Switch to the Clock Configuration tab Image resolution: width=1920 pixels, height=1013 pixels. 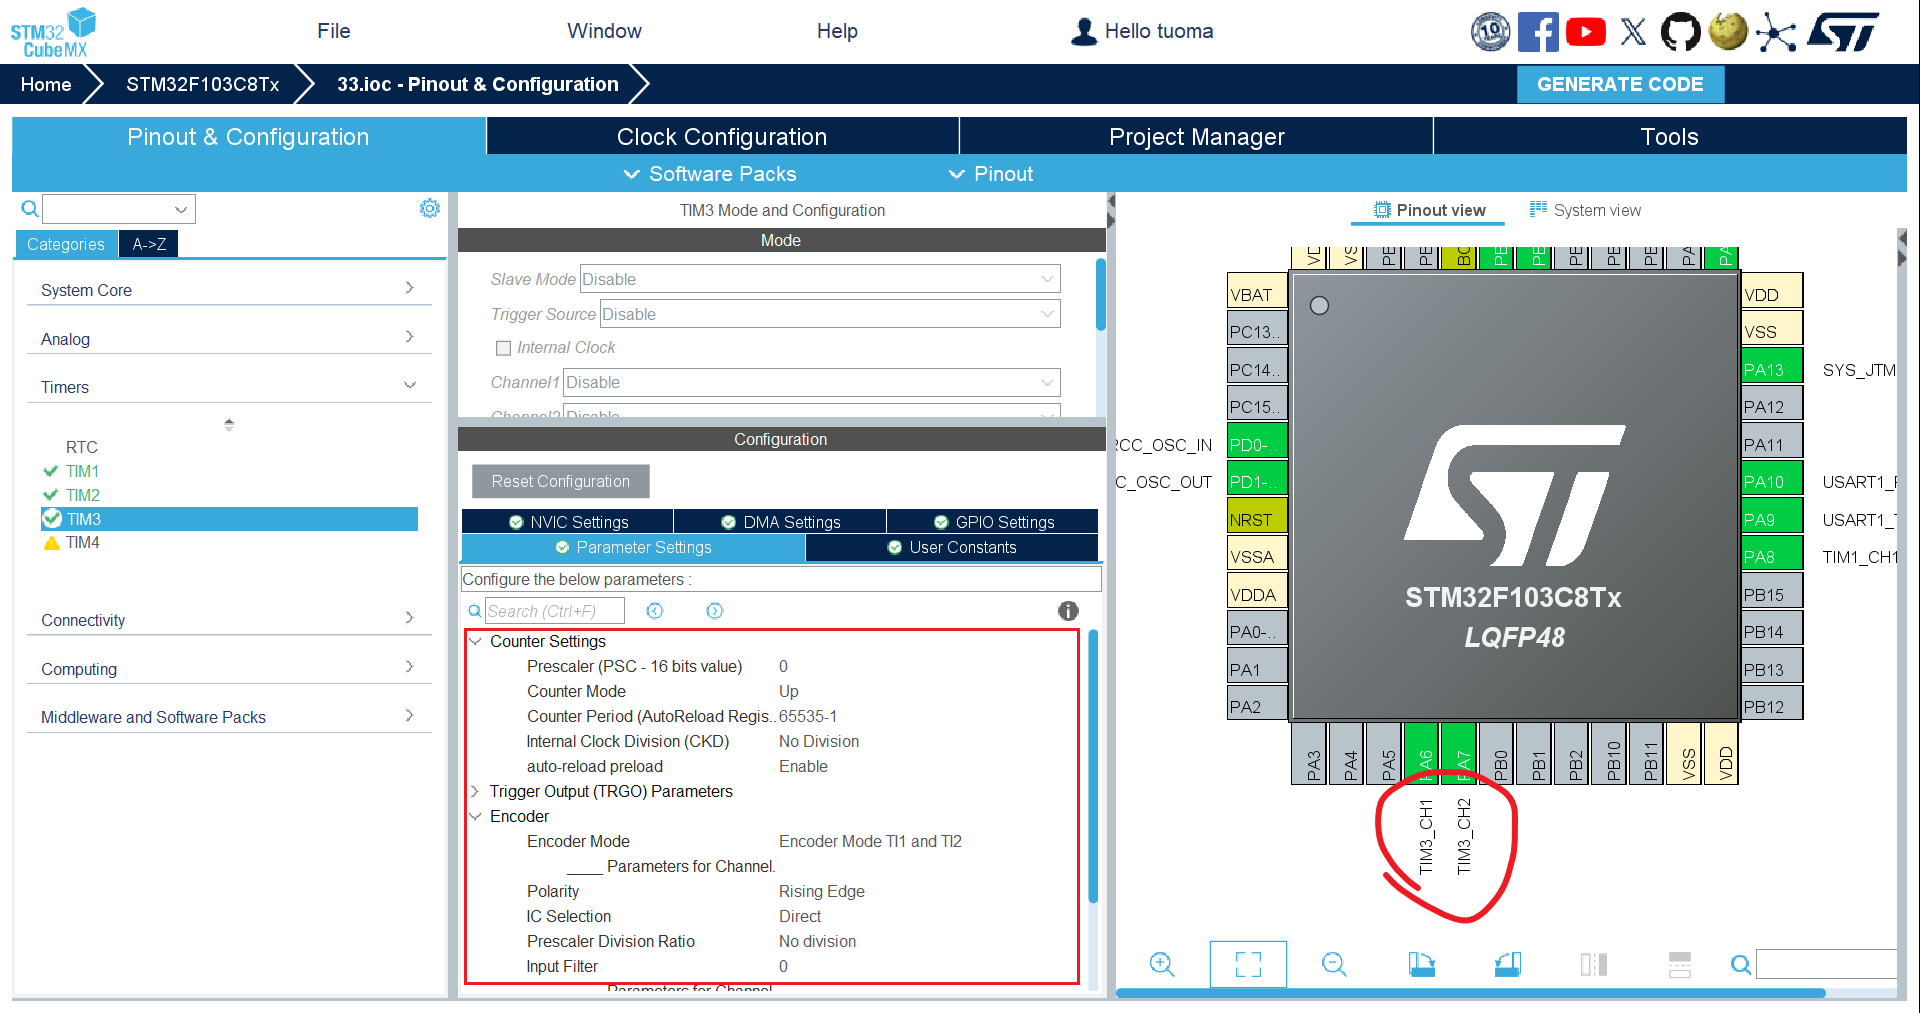click(722, 136)
